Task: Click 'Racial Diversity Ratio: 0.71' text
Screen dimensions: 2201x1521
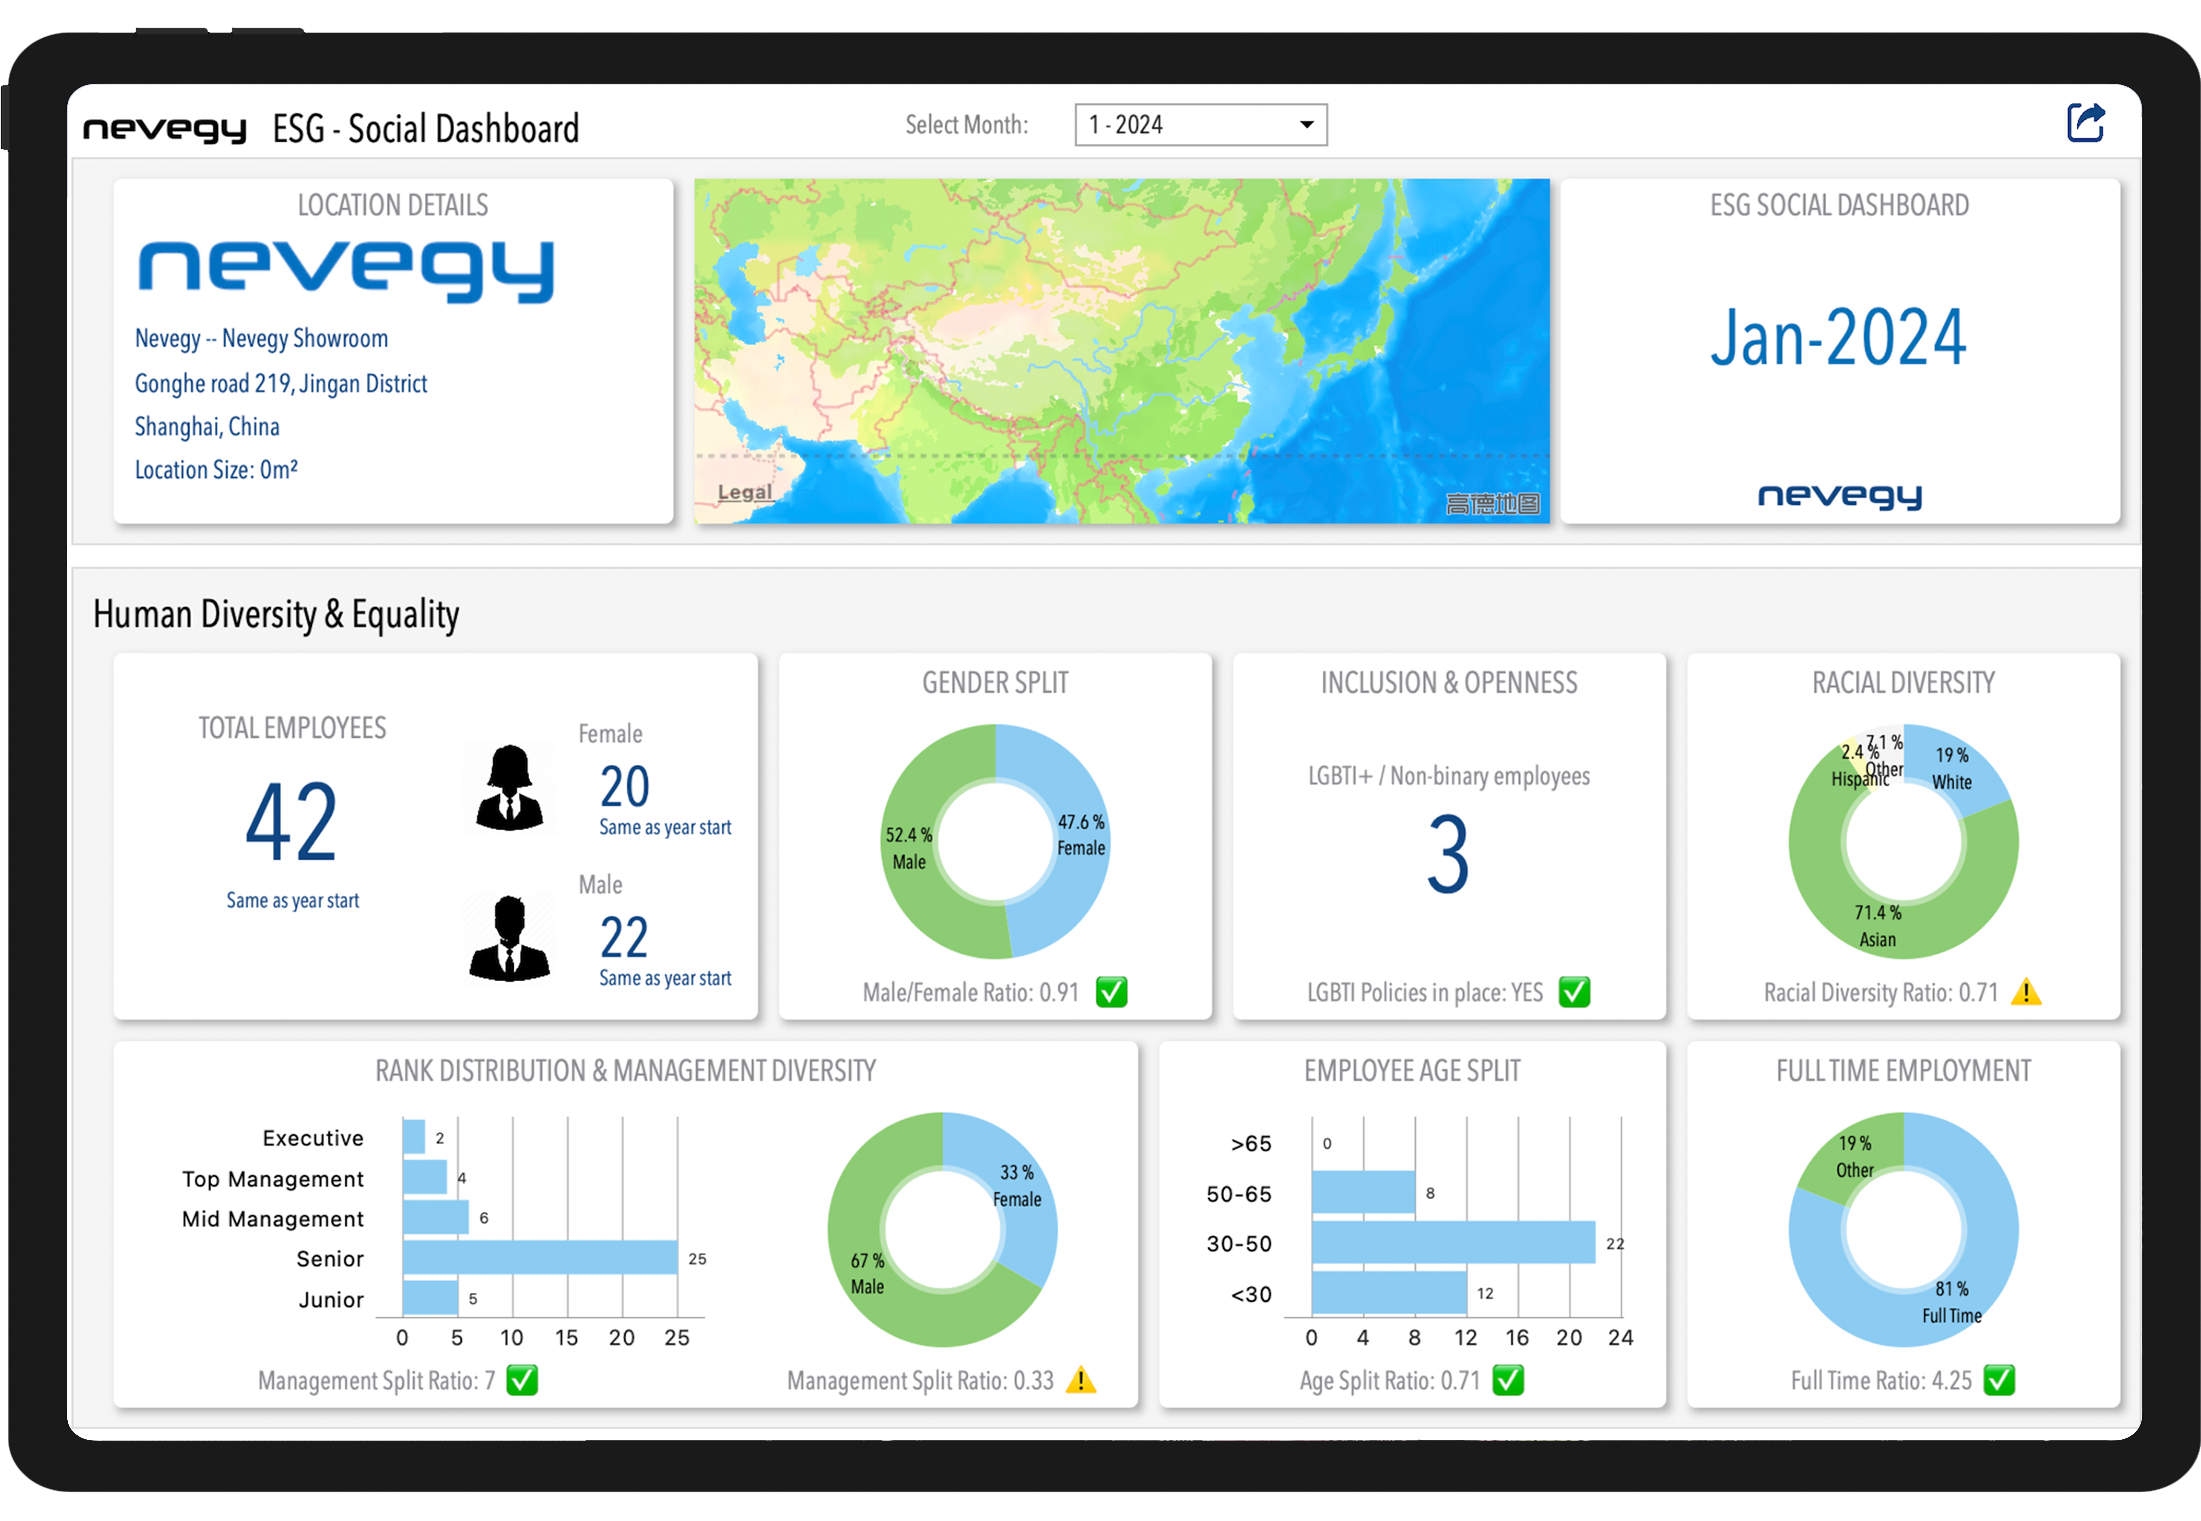Action: (x=1880, y=992)
